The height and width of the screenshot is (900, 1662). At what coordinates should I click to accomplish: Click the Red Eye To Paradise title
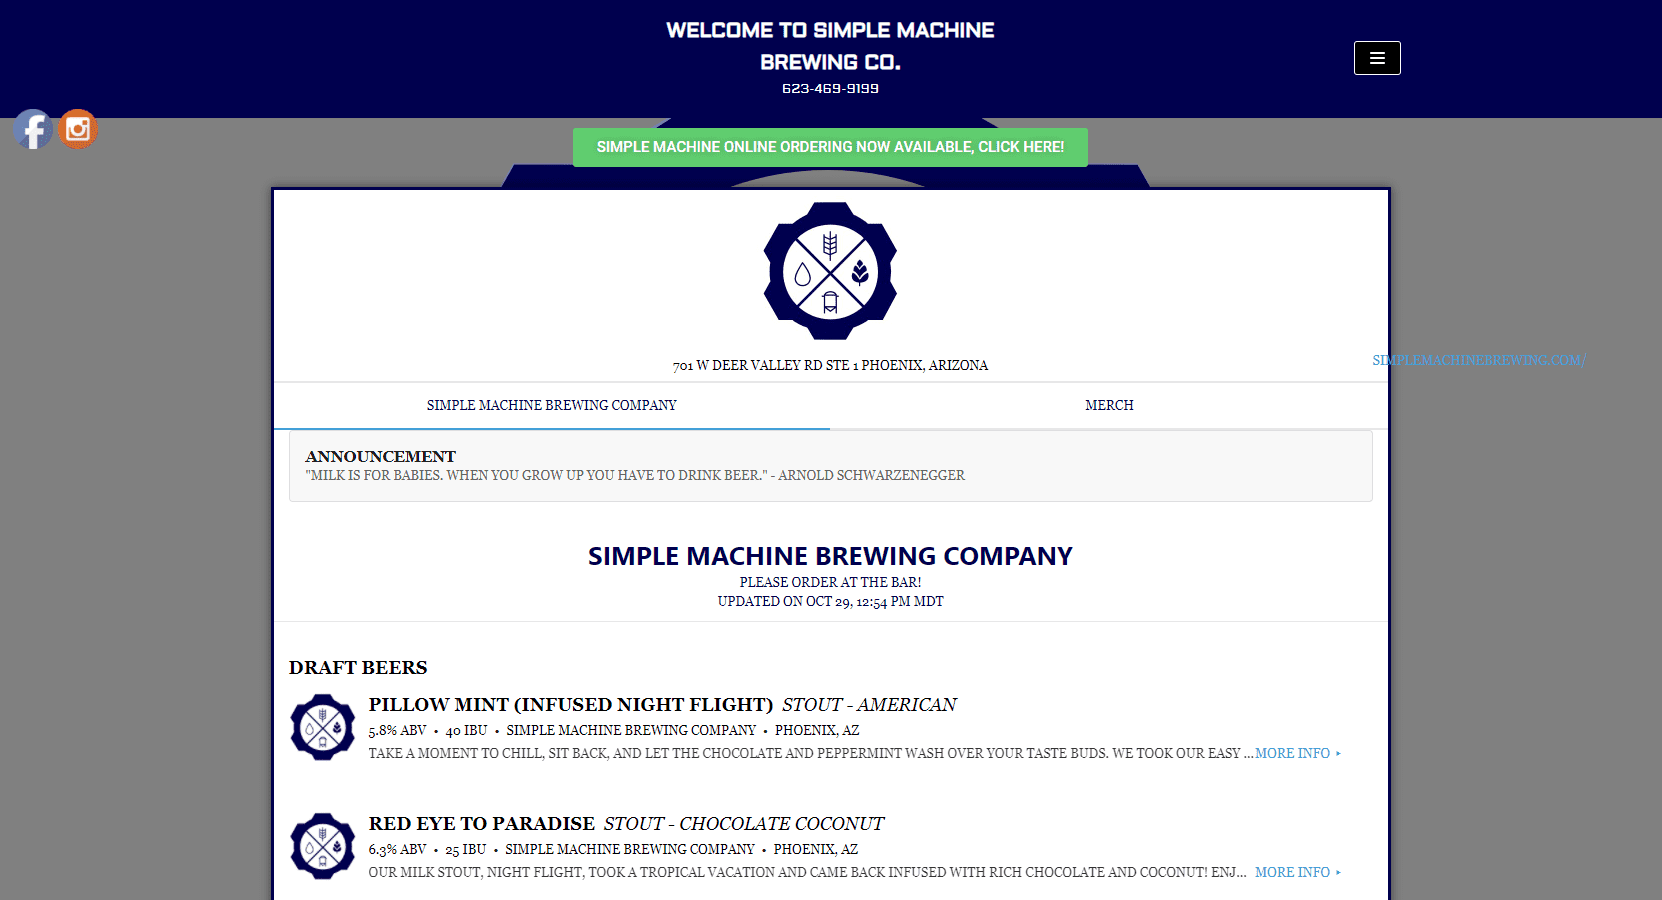482,824
